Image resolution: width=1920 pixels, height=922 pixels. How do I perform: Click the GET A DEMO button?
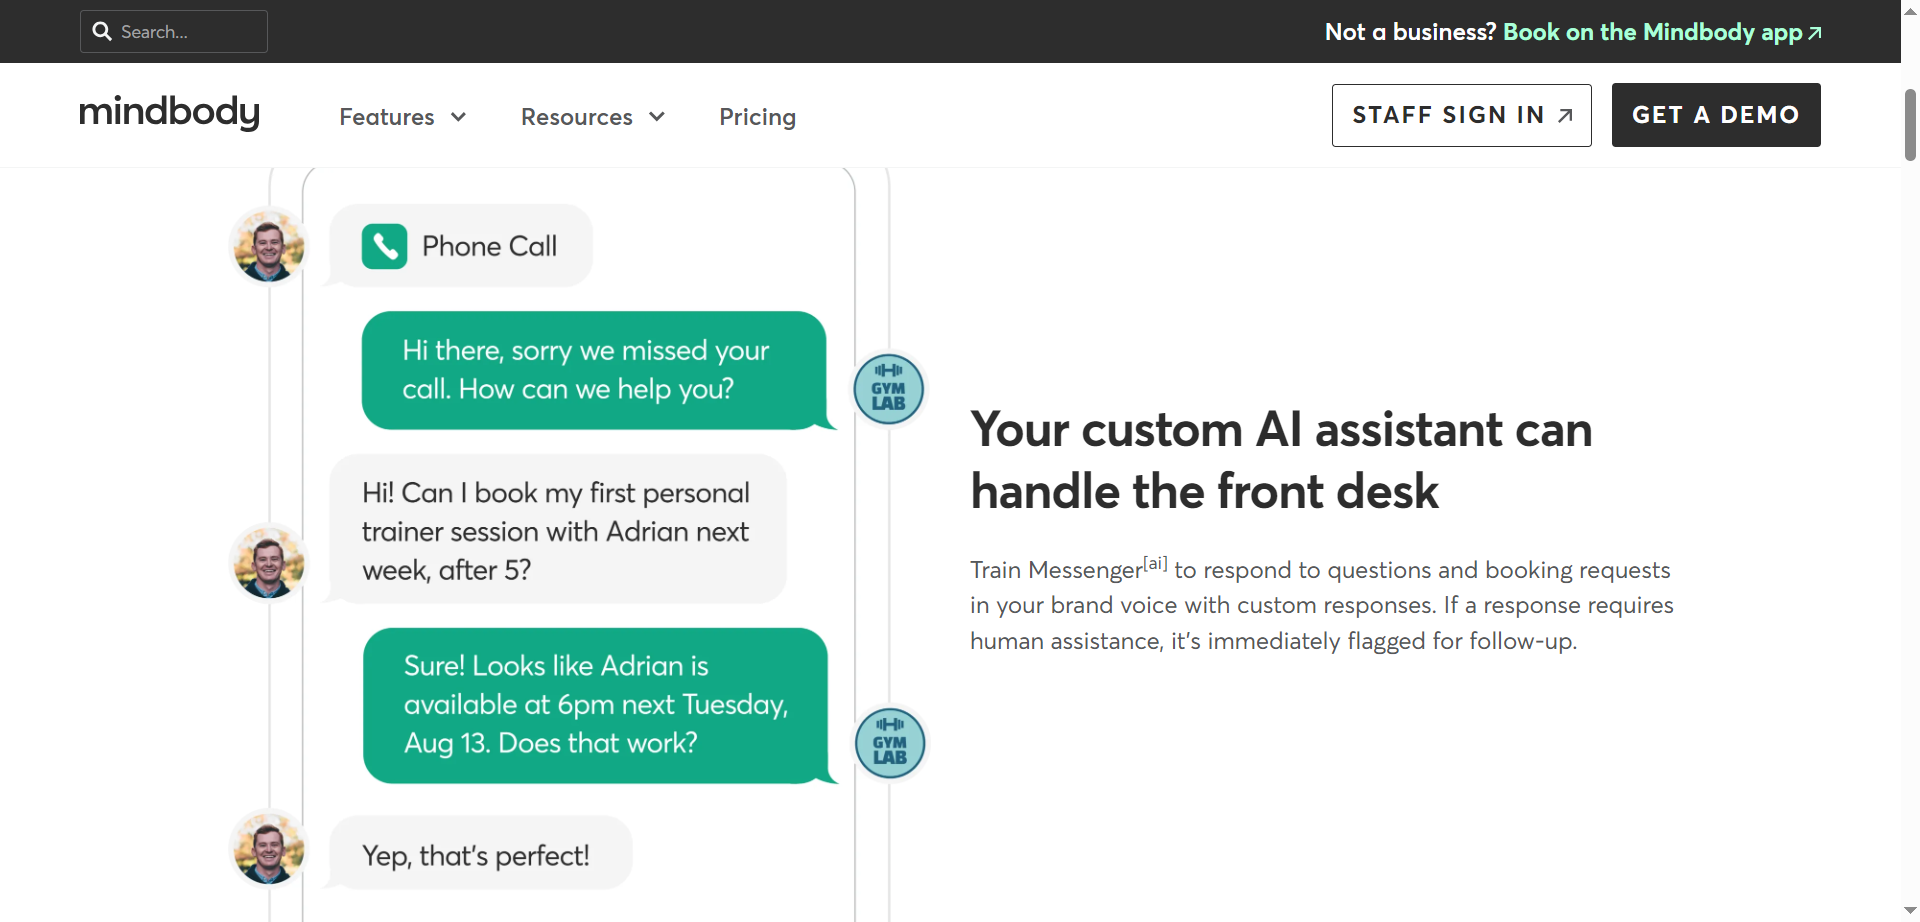(1715, 115)
